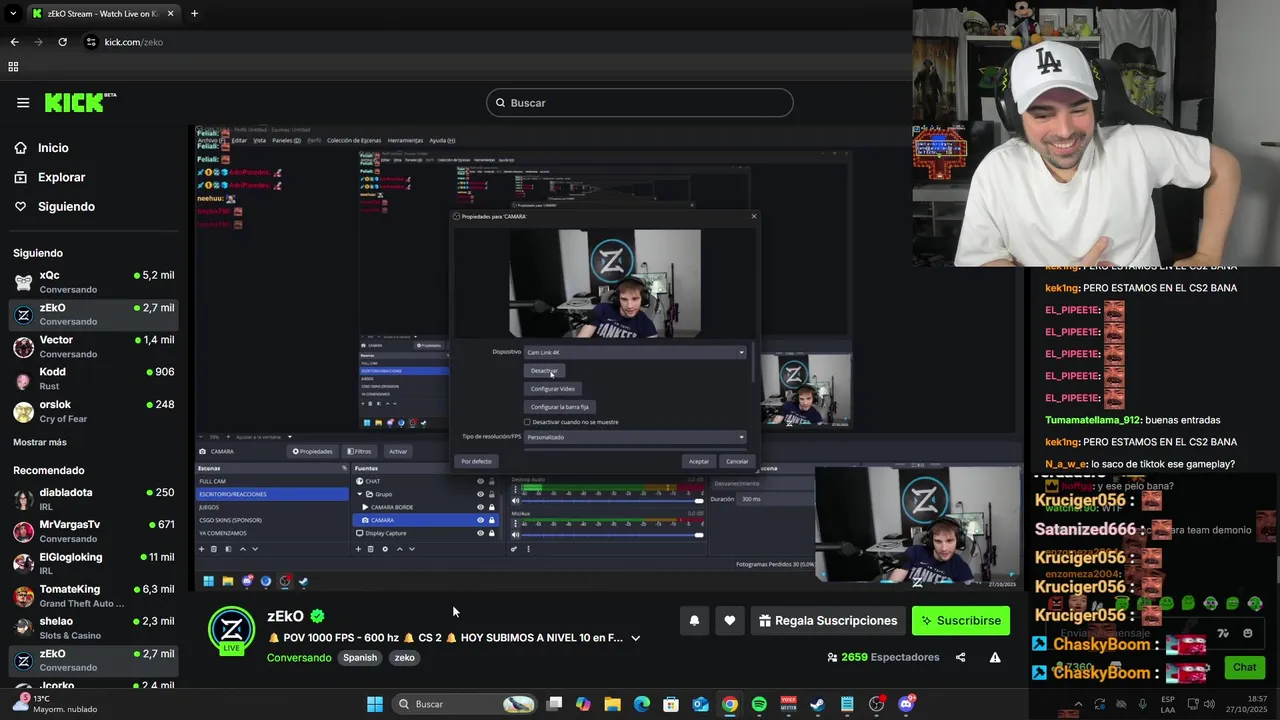Click the report warning triangle icon
Image resolution: width=1280 pixels, height=720 pixels.
pyautogui.click(x=995, y=658)
